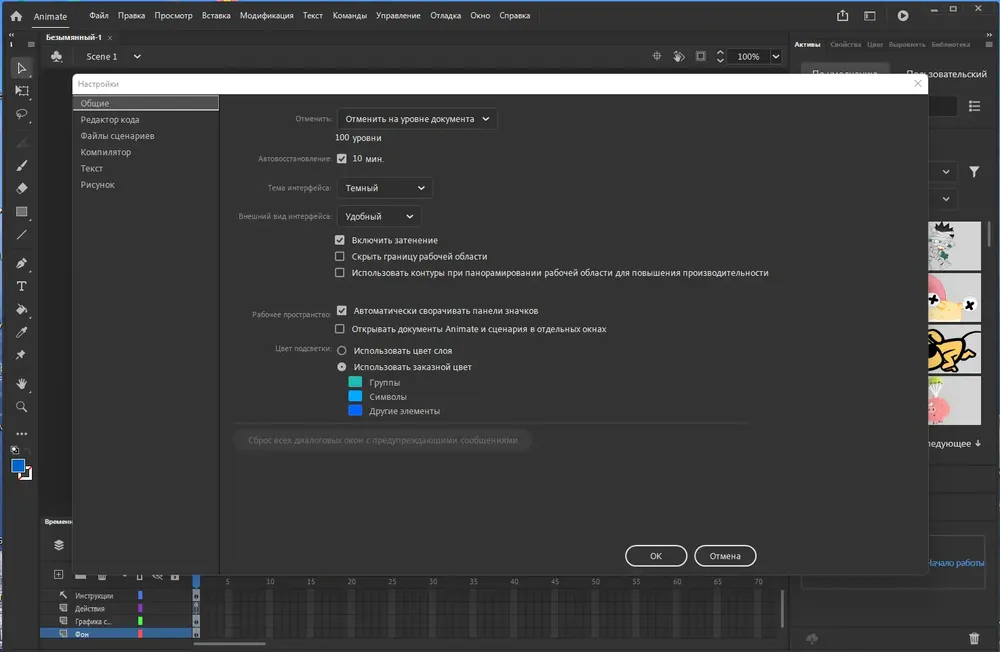Open the Правка menu
Screen dimensions: 1000x652
131,15
